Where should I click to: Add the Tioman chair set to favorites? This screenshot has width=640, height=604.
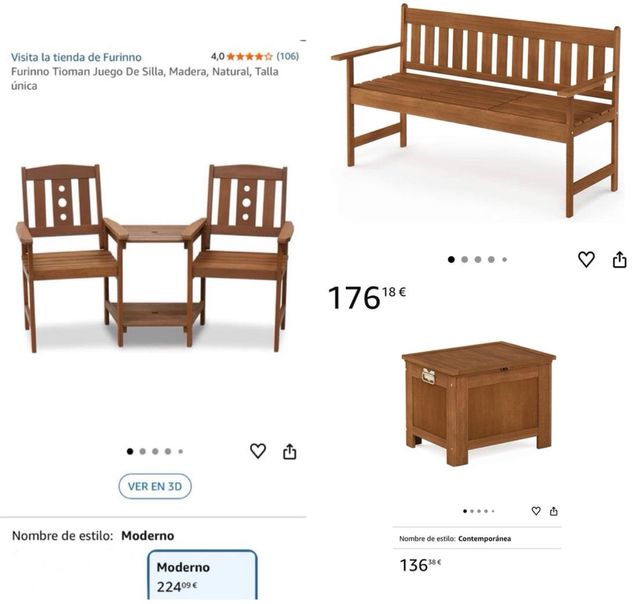point(258,451)
